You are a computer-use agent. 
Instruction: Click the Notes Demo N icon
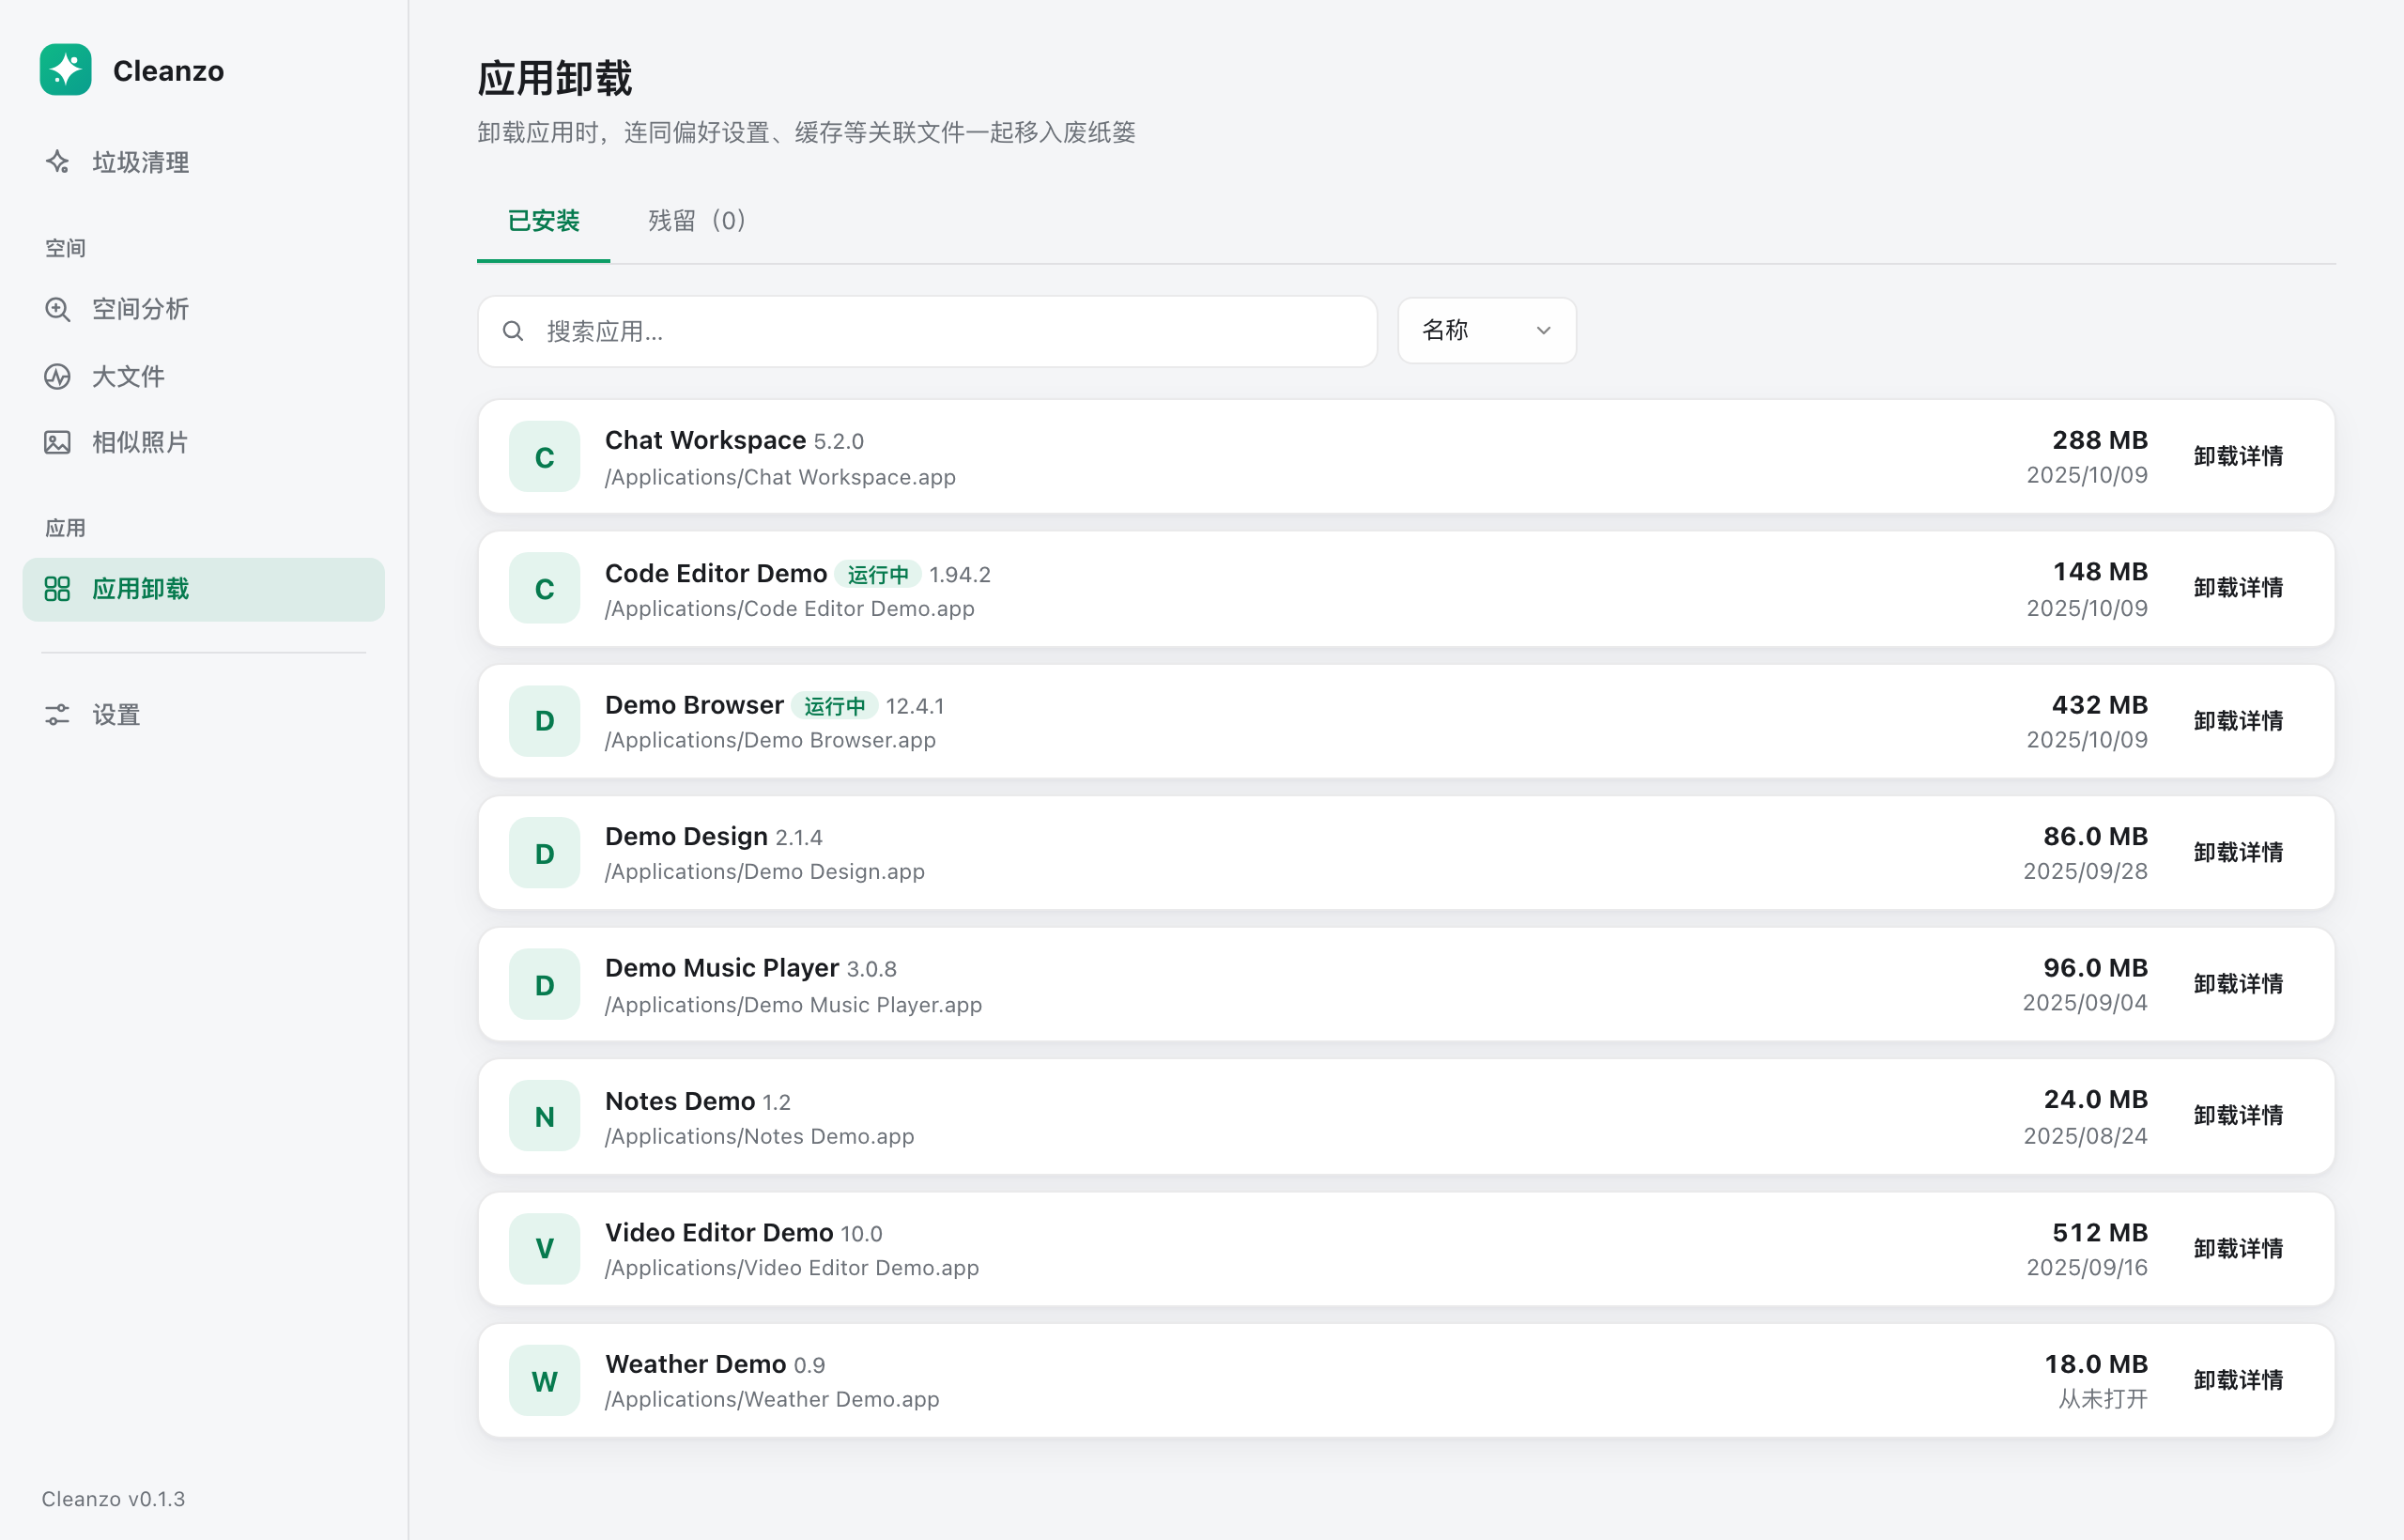click(x=545, y=1117)
